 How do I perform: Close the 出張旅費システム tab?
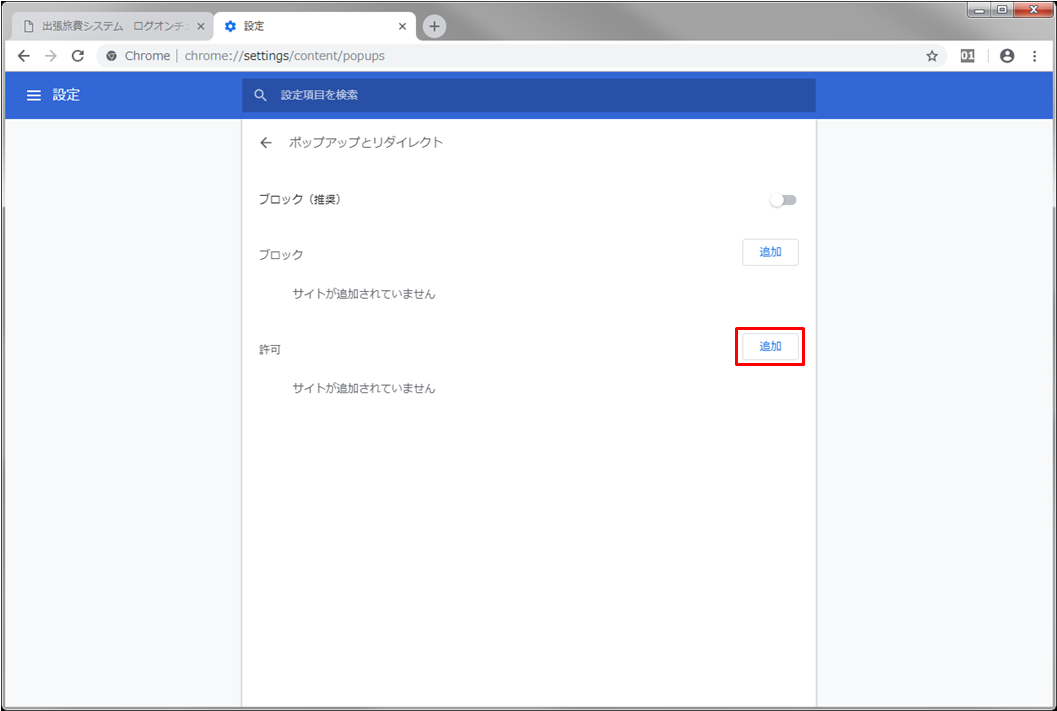point(200,26)
